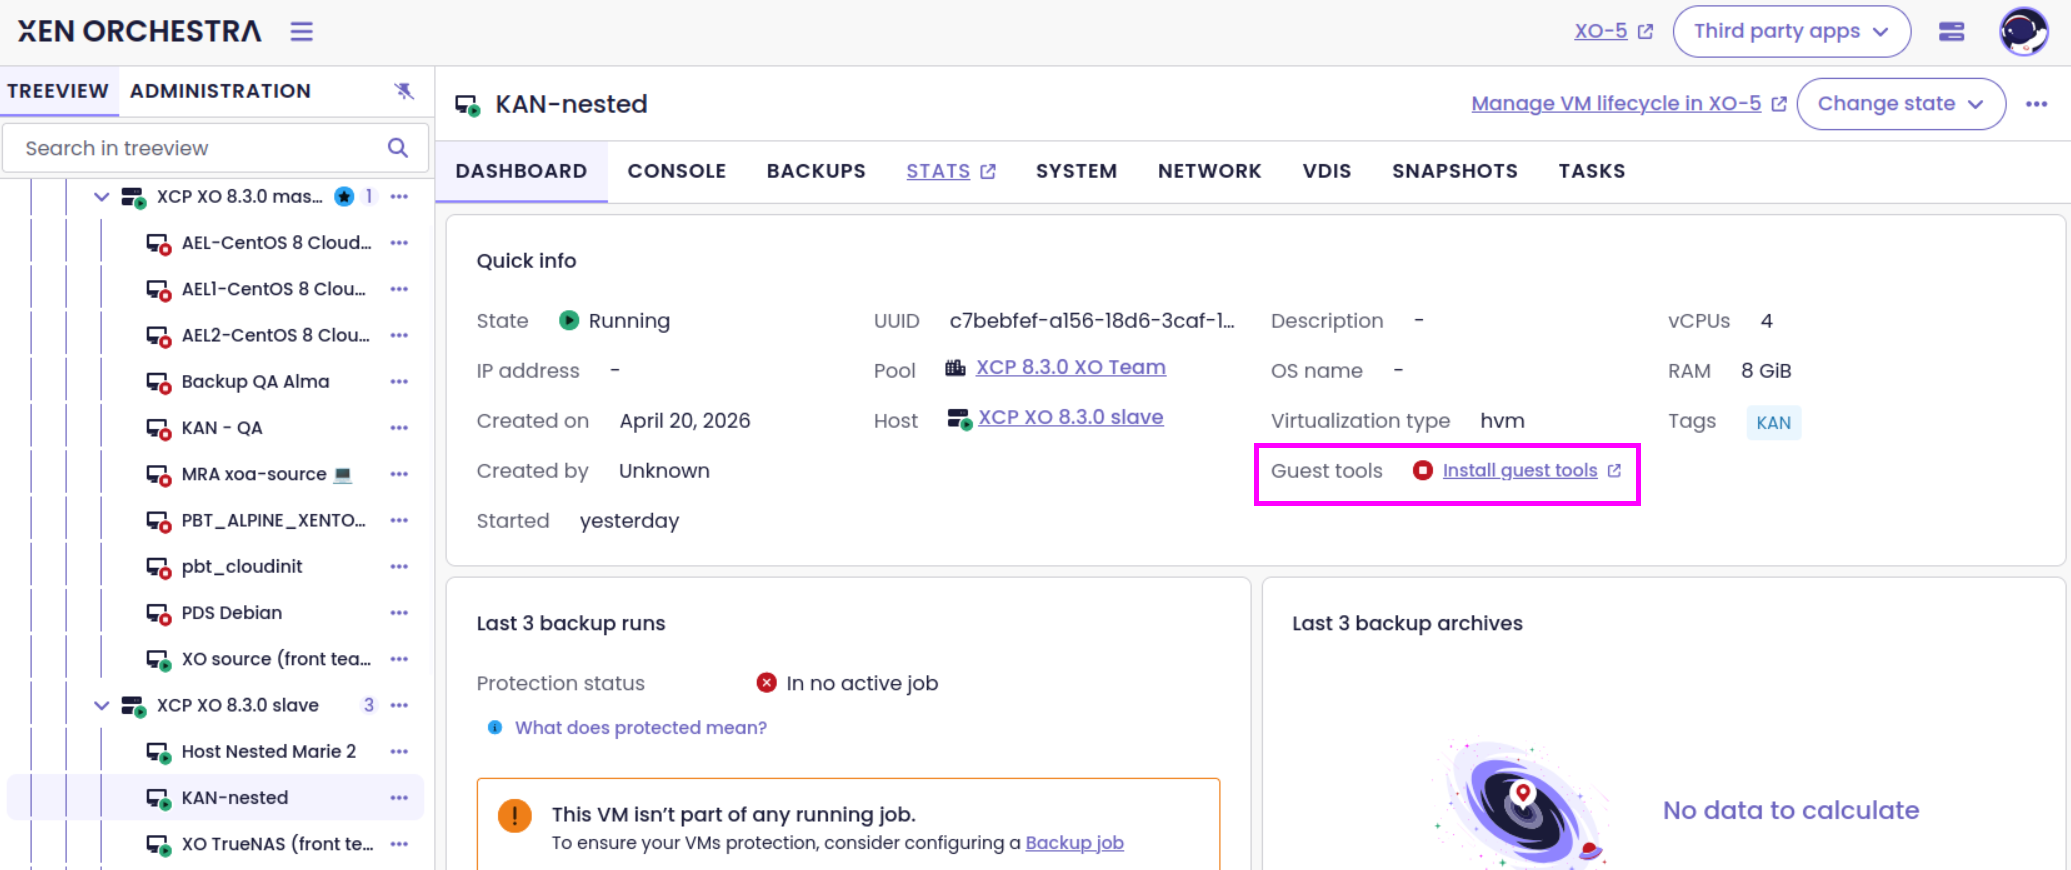Open the Third party apps dropdown
The image size is (2071, 870).
point(1791,31)
